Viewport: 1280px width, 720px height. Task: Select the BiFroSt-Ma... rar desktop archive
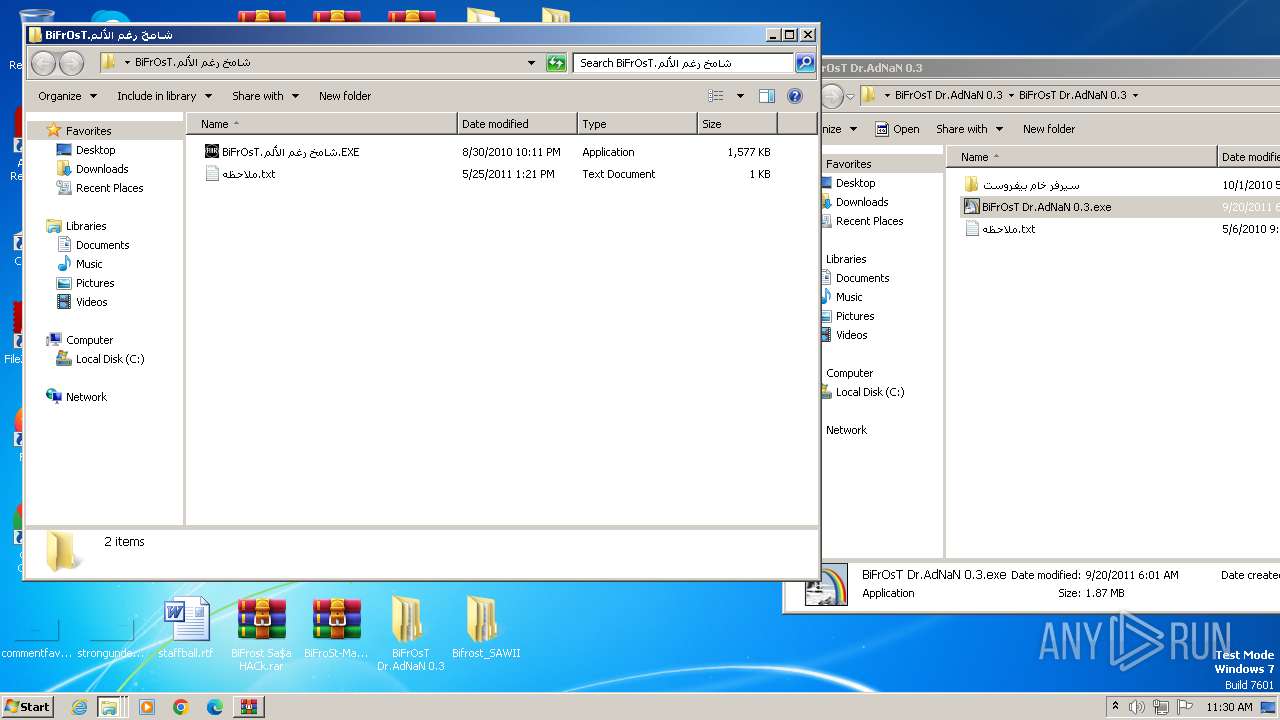click(x=336, y=628)
